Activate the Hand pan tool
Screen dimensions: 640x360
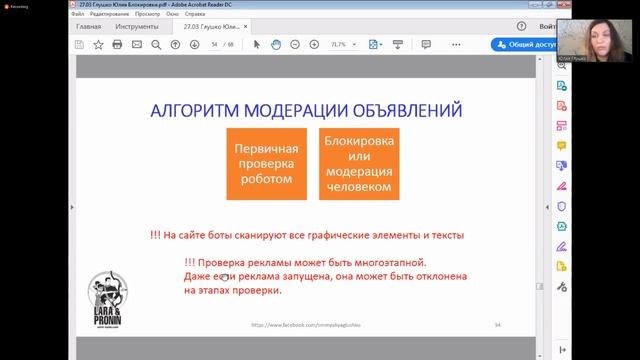click(x=276, y=44)
